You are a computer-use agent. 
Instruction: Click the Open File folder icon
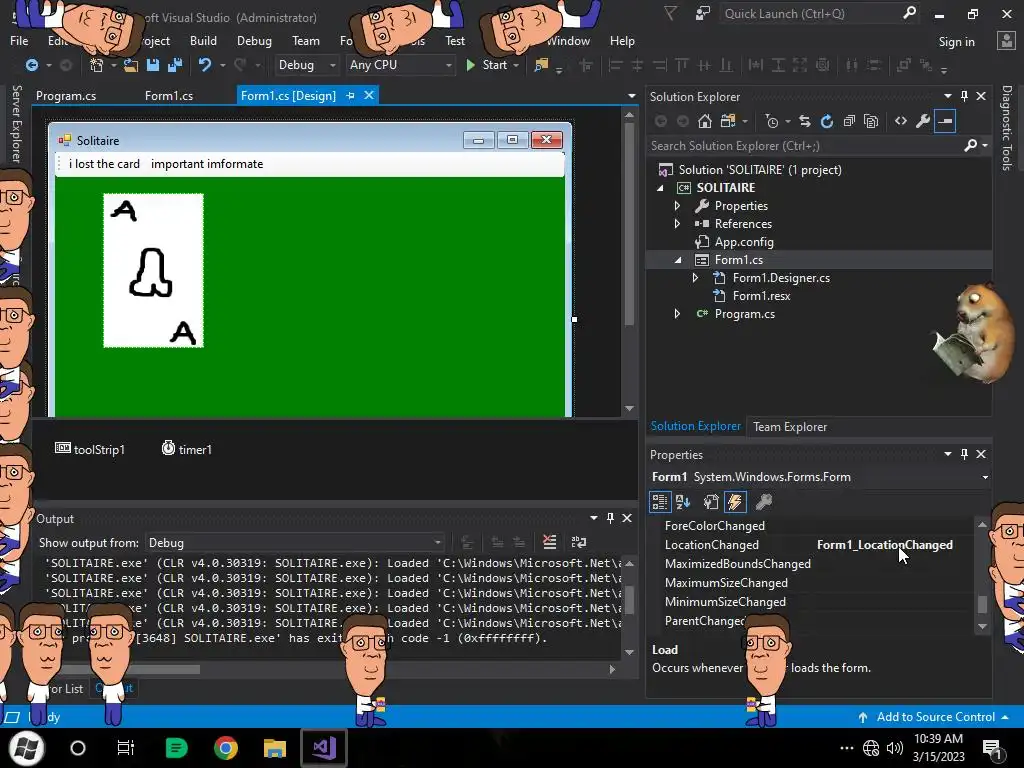pos(131,65)
